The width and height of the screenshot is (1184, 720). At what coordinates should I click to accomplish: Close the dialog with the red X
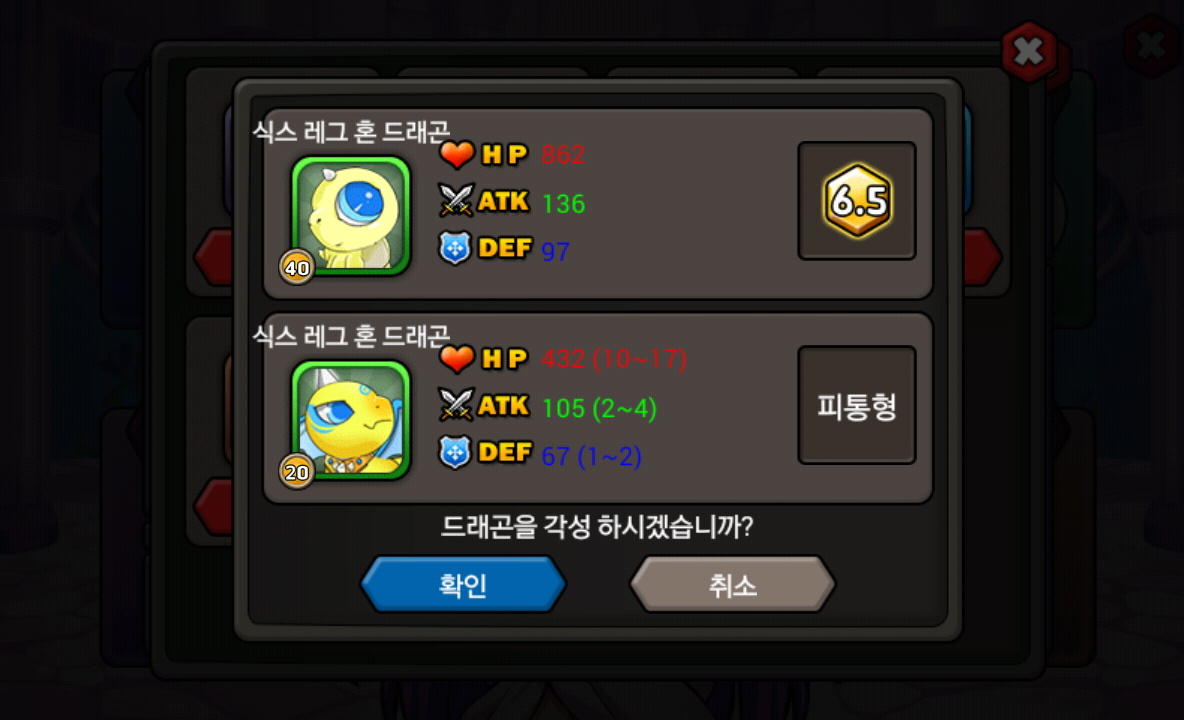(1029, 51)
